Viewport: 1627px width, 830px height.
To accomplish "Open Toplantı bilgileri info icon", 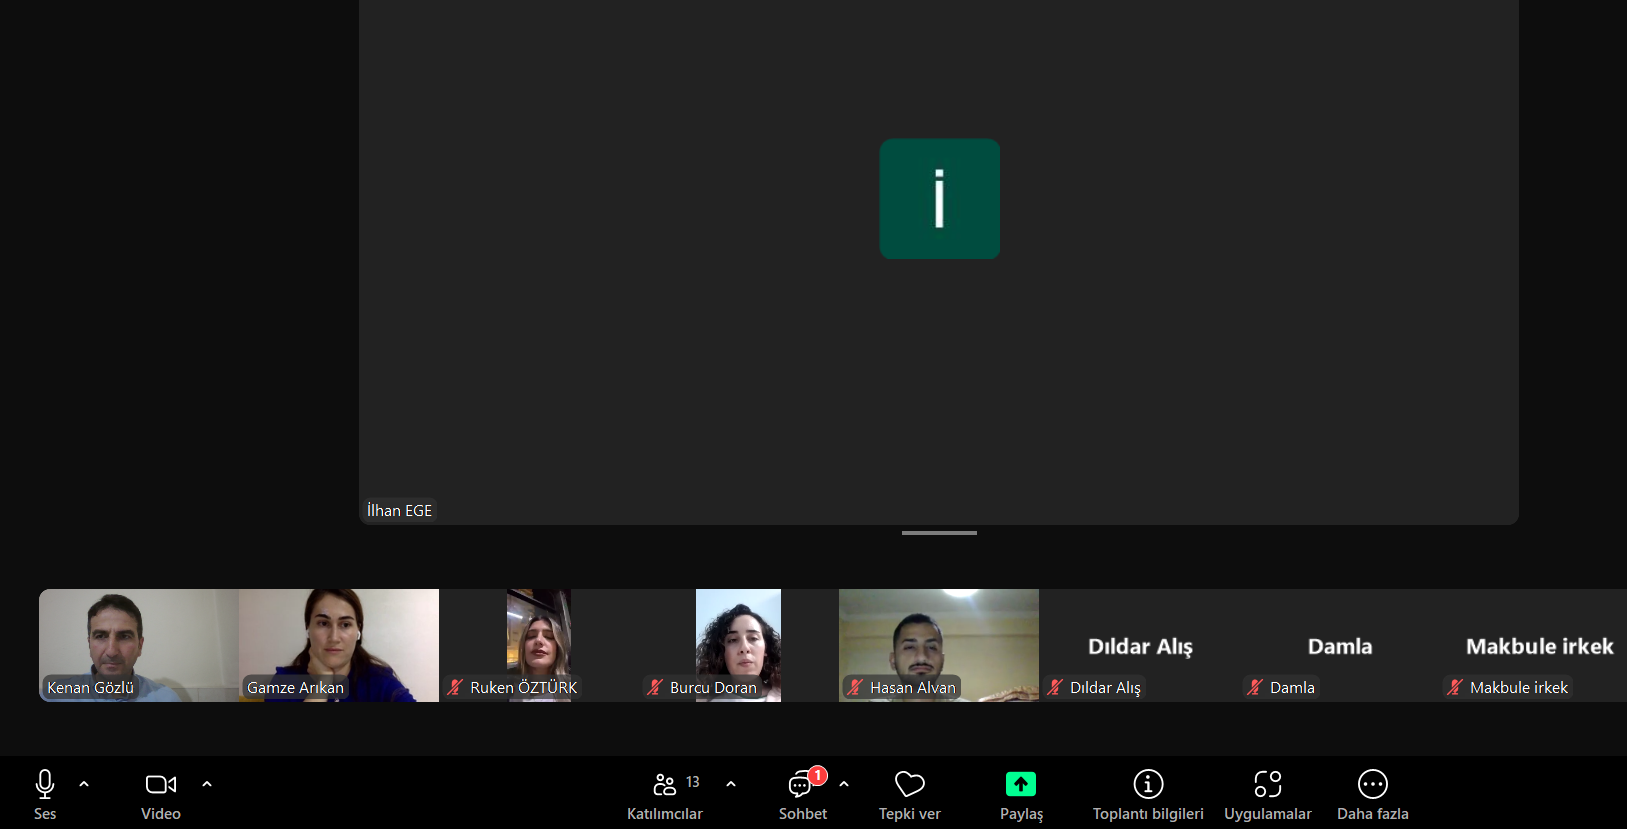I will pyautogui.click(x=1148, y=784).
